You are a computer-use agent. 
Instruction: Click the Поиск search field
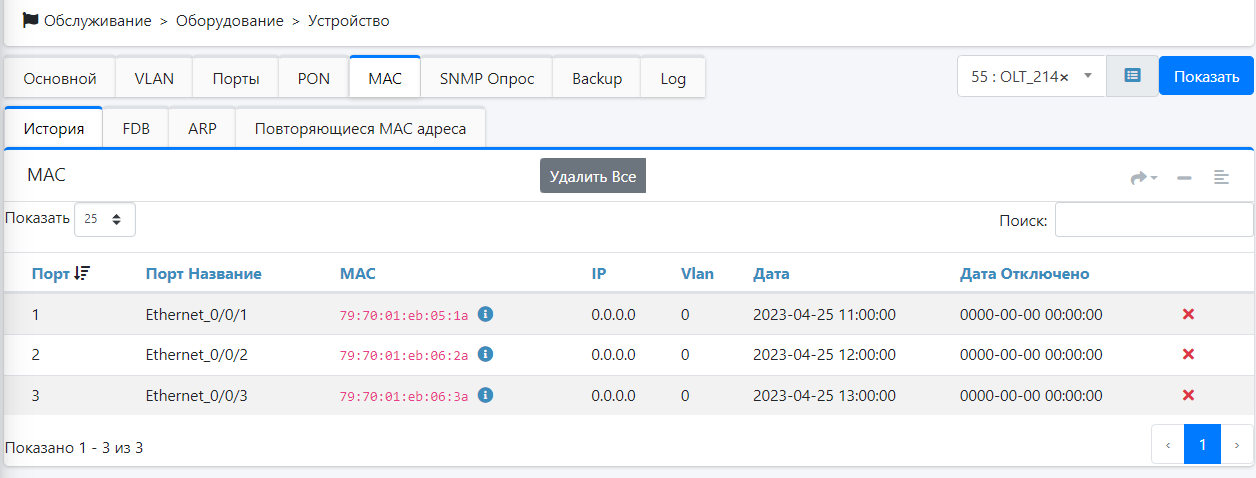point(1153,220)
